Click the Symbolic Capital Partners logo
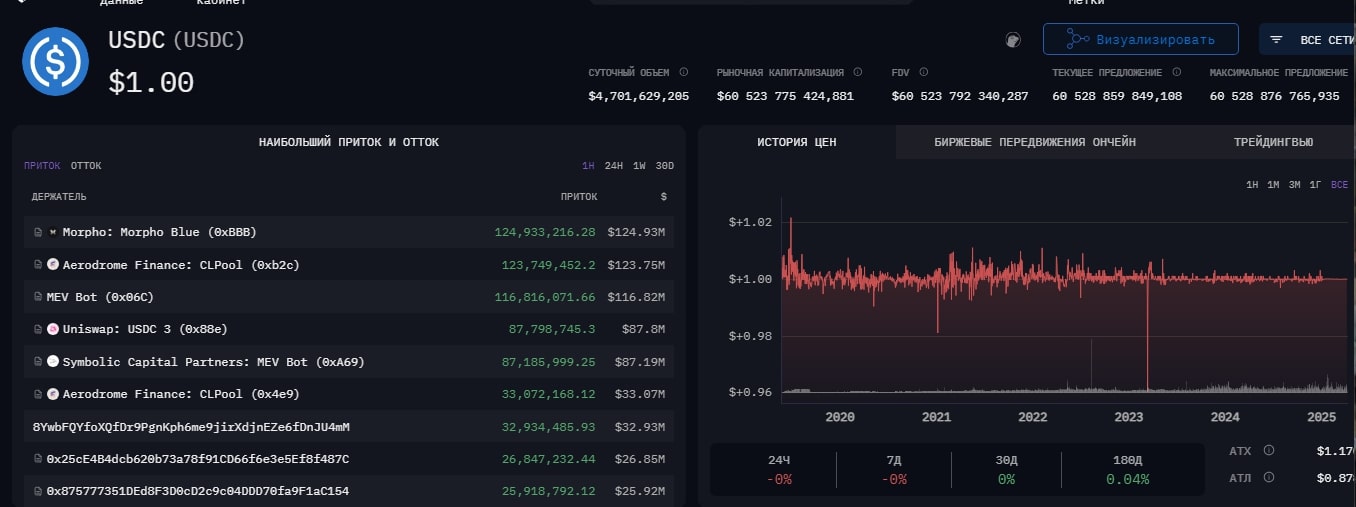Image resolution: width=1356 pixels, height=507 pixels. [53, 362]
